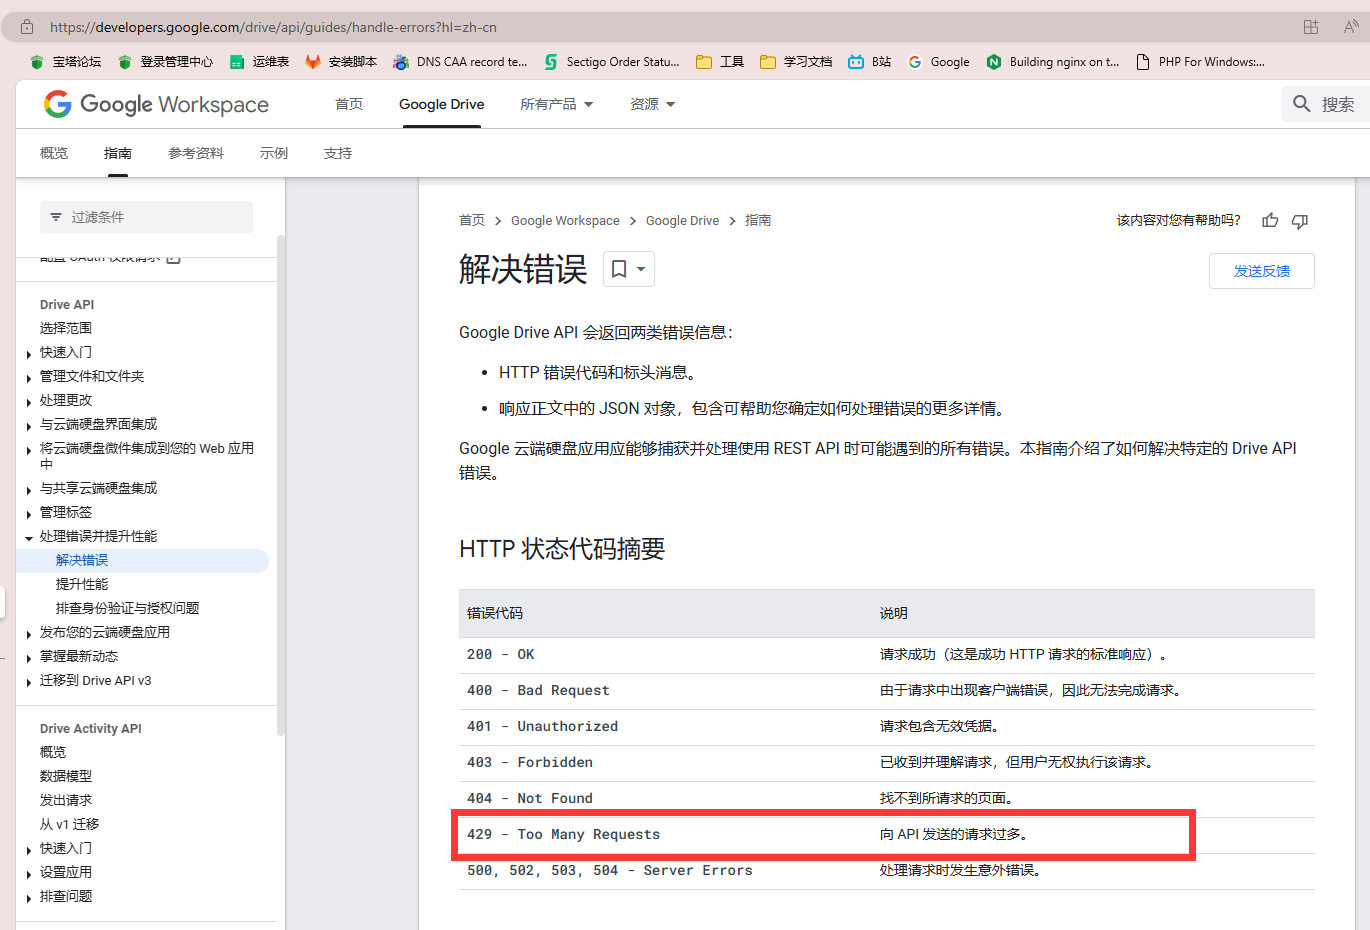Click the Google Workspace breadcrumb link
This screenshot has width=1370, height=930.
[x=565, y=220]
